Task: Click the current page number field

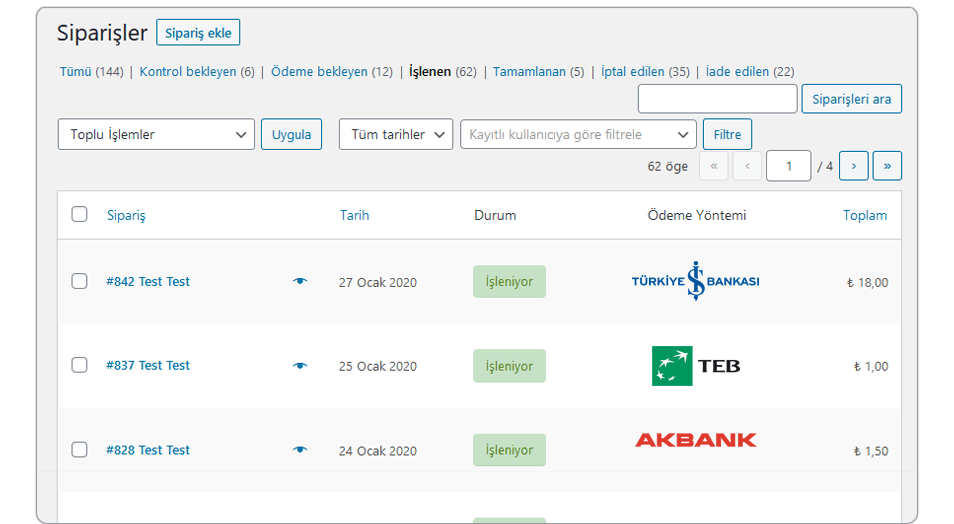Action: [x=789, y=166]
